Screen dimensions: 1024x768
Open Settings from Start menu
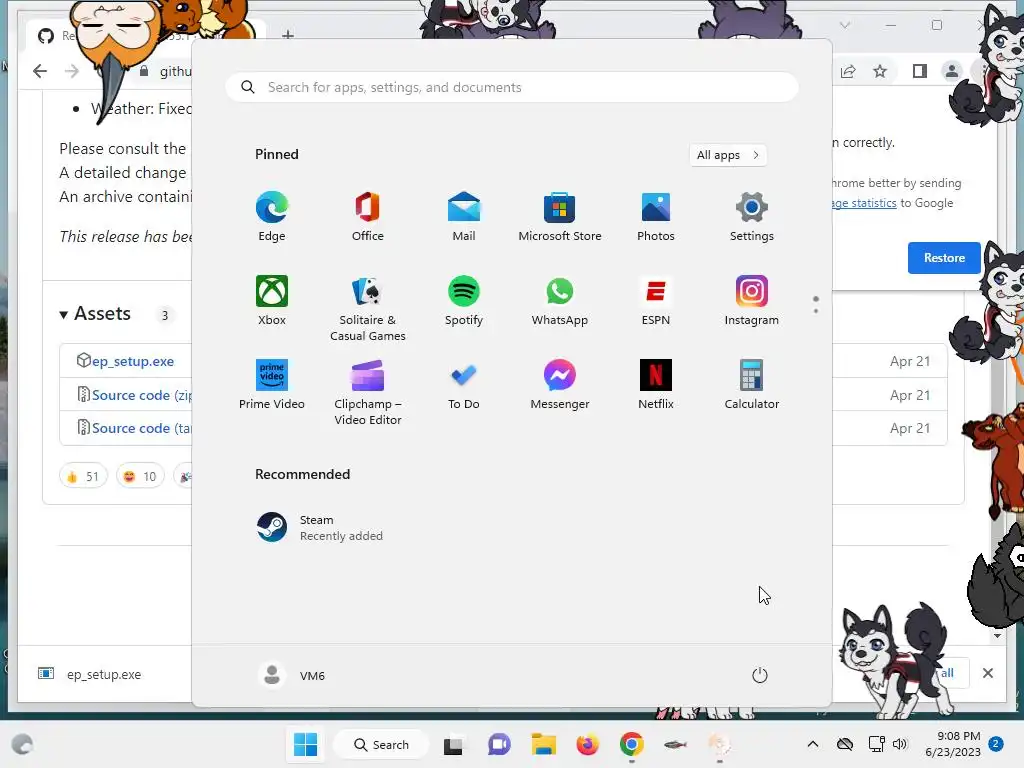pyautogui.click(x=752, y=217)
